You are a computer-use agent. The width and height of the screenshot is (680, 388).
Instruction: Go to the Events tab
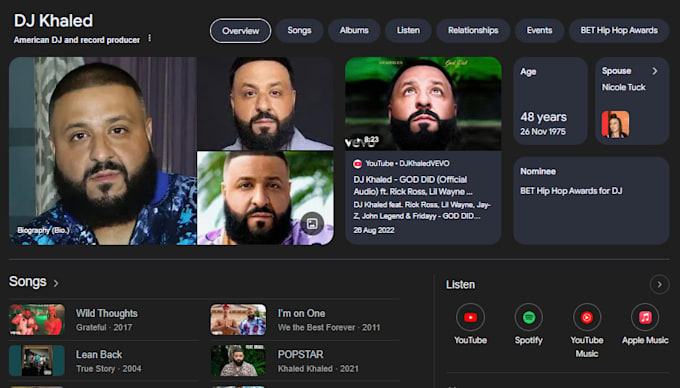point(539,30)
